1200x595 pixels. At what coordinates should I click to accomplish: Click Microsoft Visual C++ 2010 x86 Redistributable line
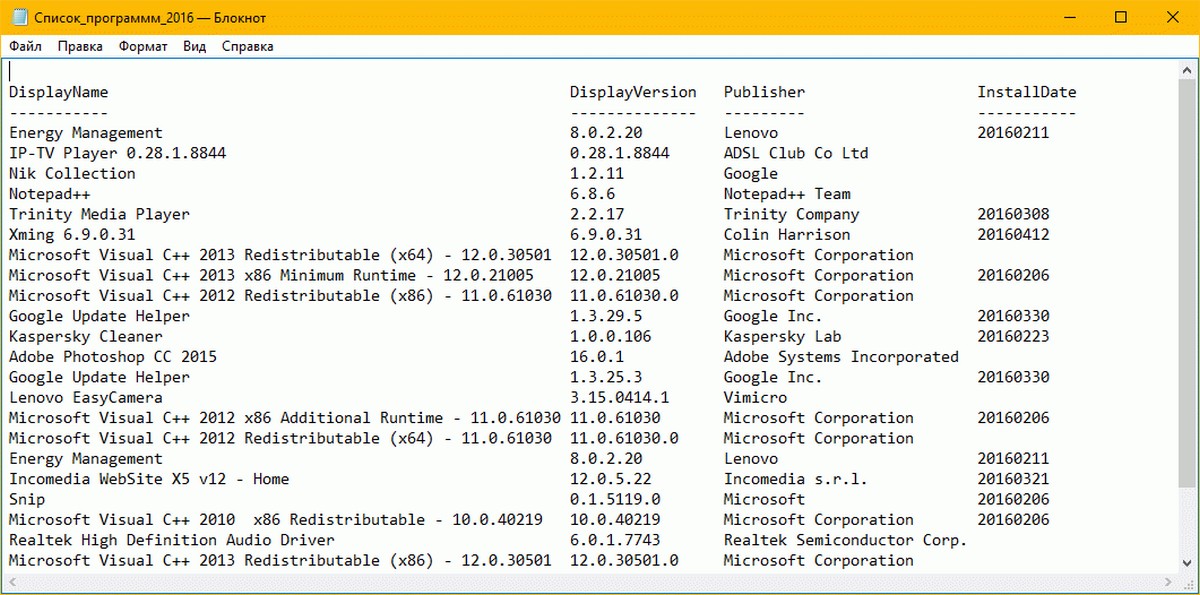pyautogui.click(x=276, y=520)
